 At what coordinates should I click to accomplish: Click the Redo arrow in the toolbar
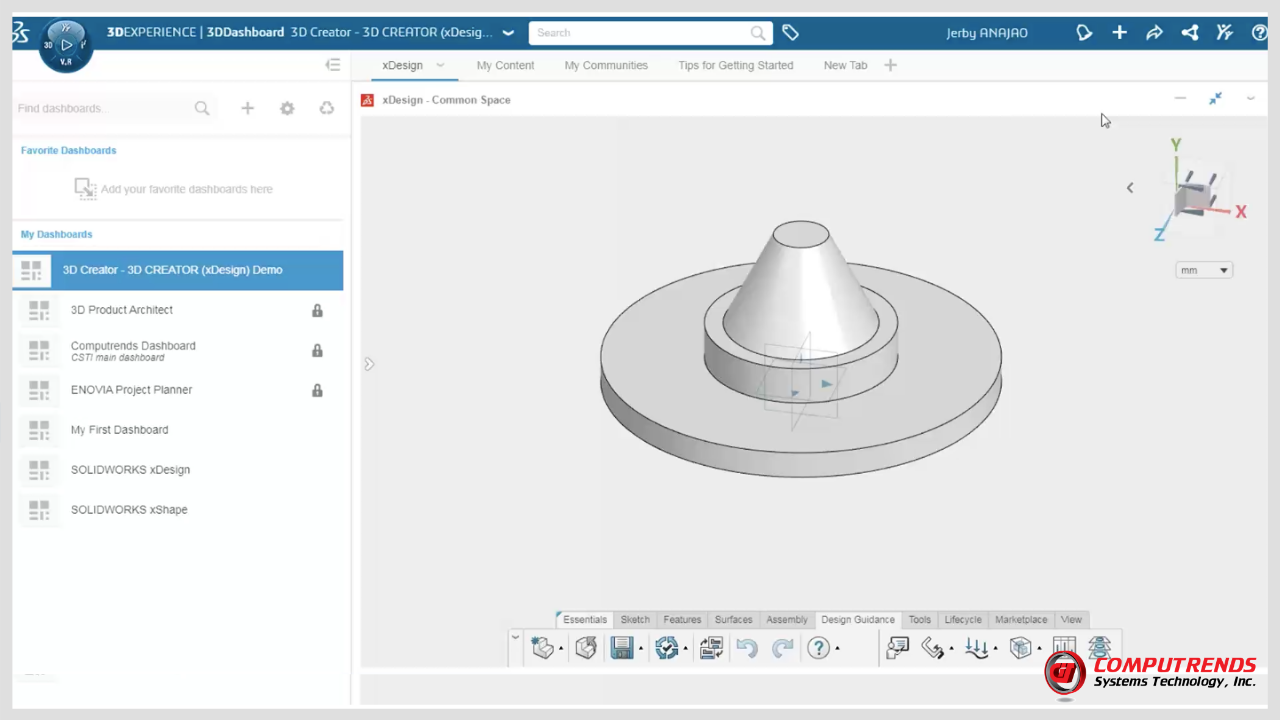(x=782, y=648)
